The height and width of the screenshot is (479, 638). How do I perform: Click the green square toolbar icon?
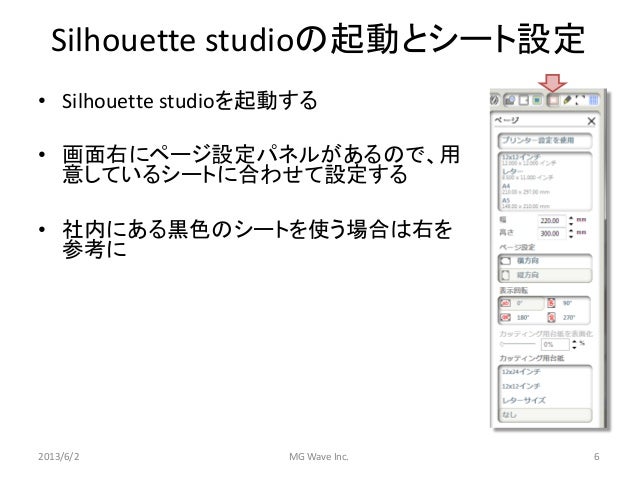(x=537, y=100)
